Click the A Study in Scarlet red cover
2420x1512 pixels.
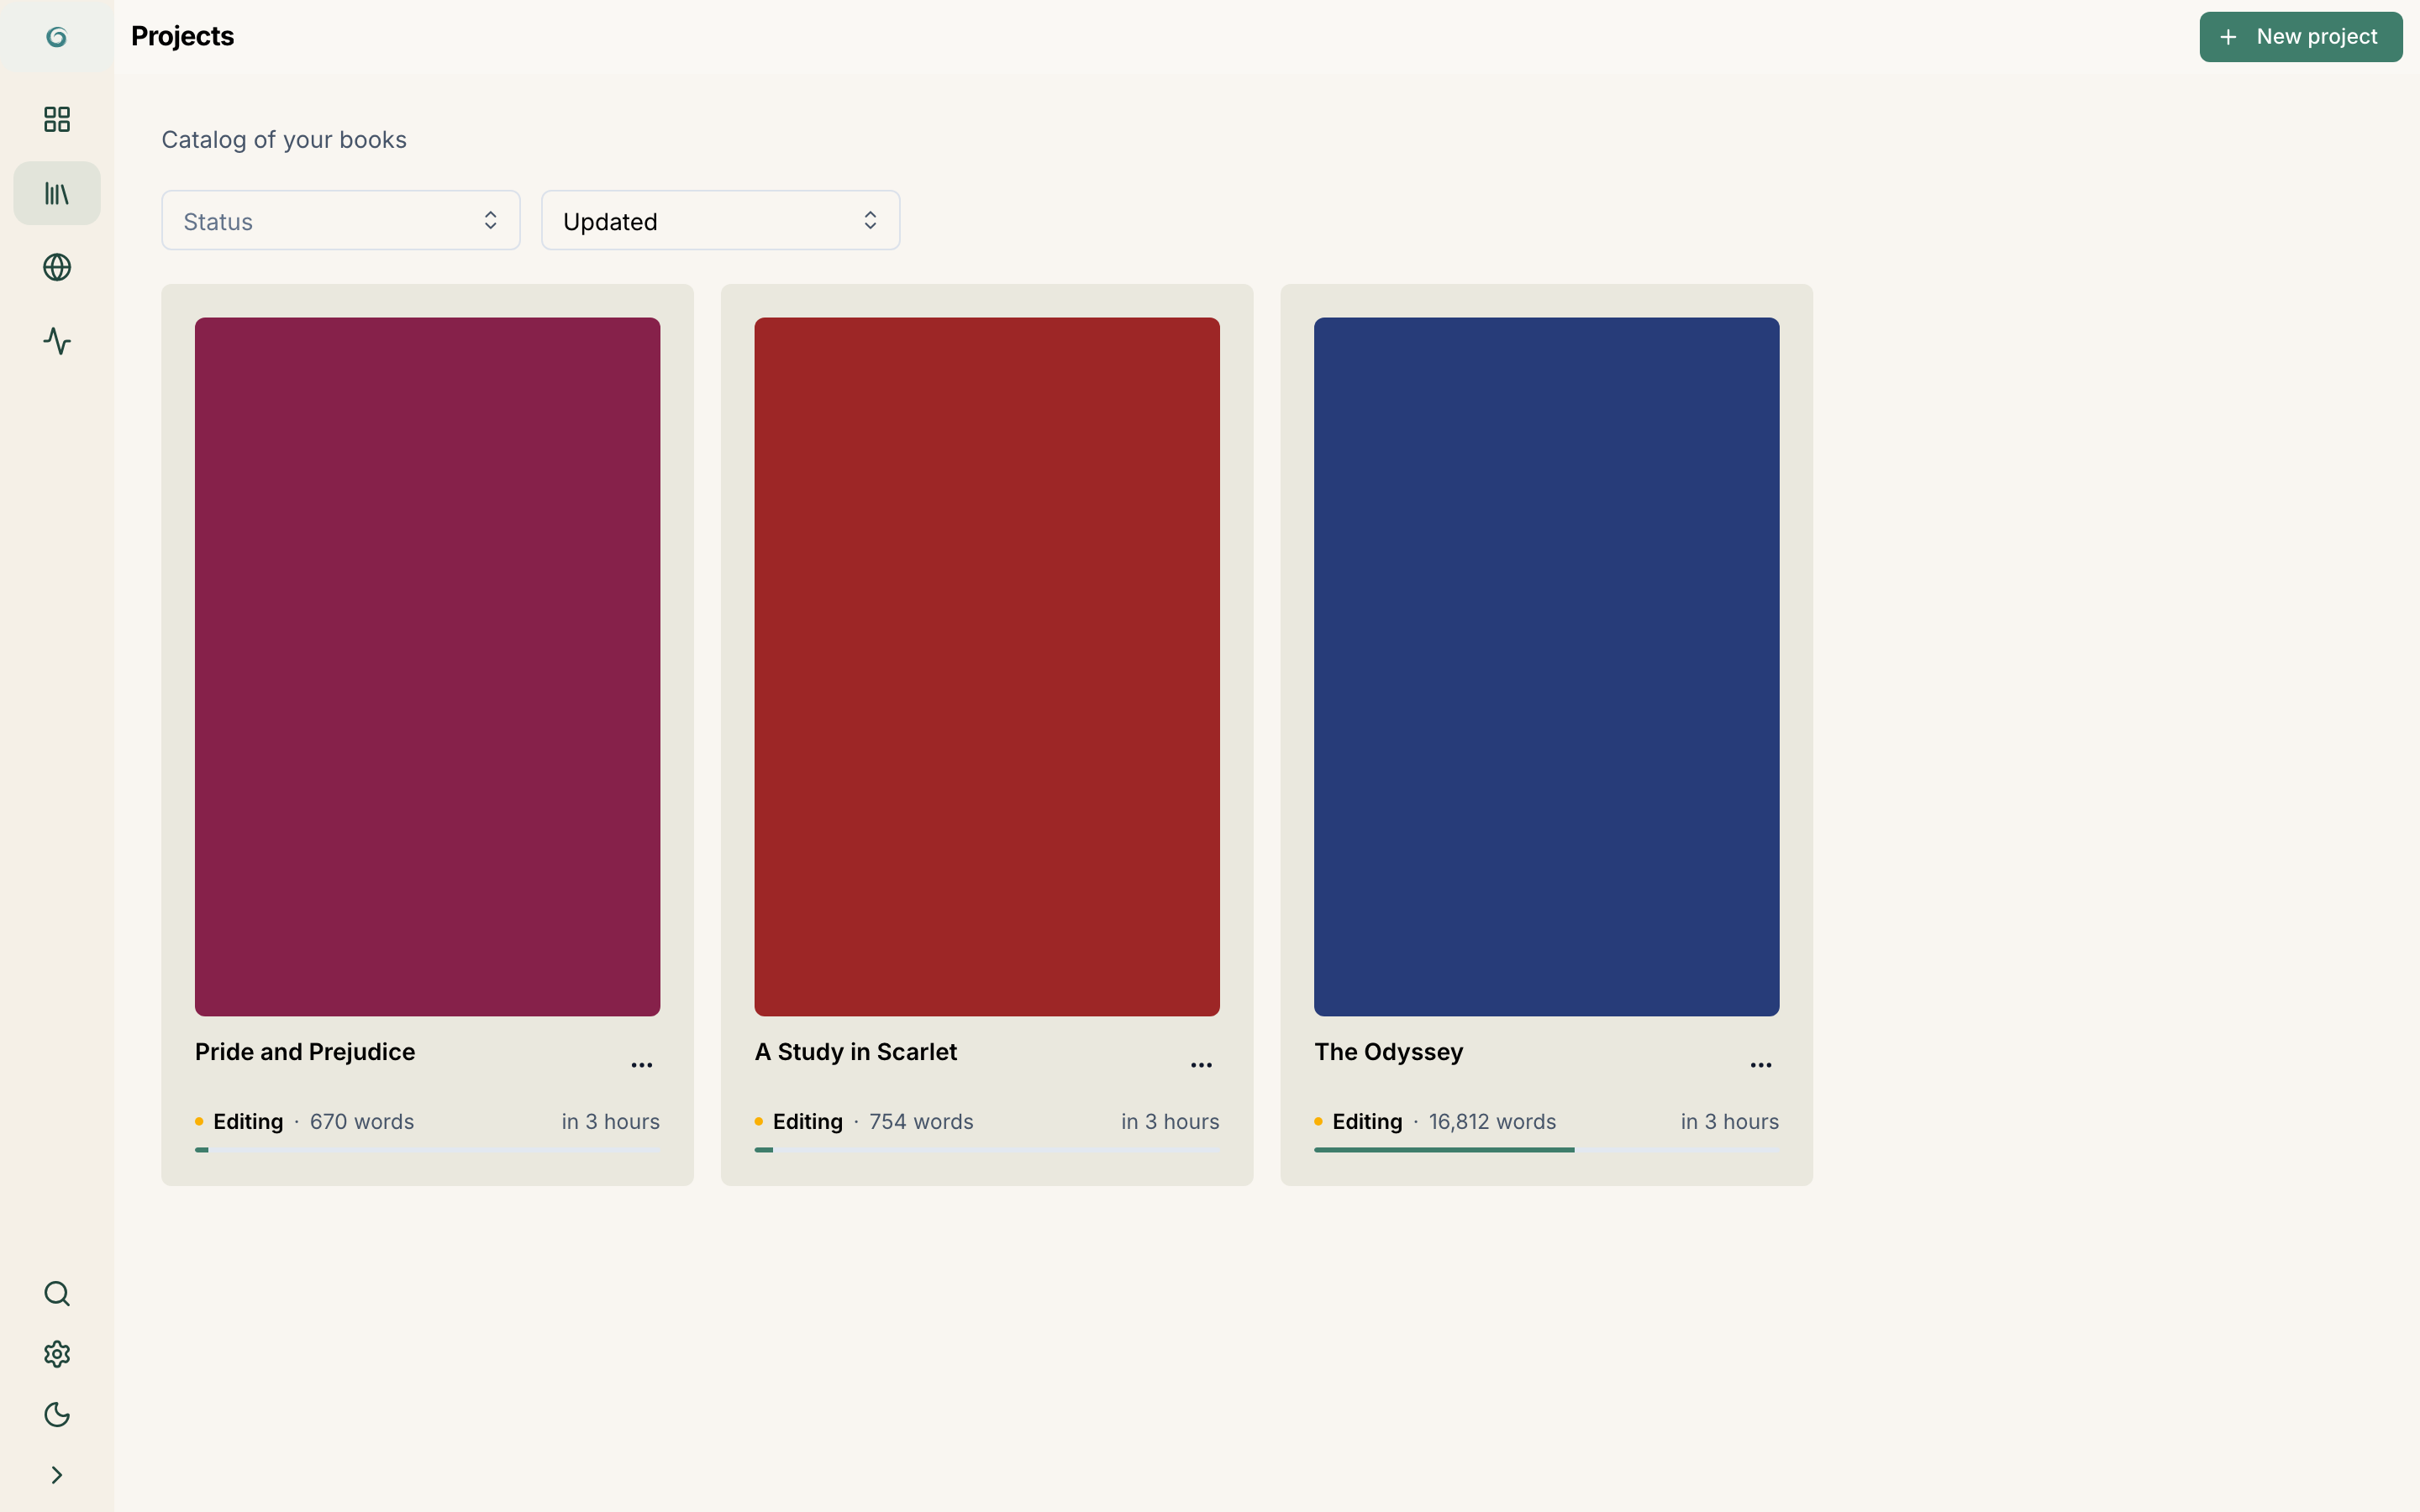pos(987,667)
